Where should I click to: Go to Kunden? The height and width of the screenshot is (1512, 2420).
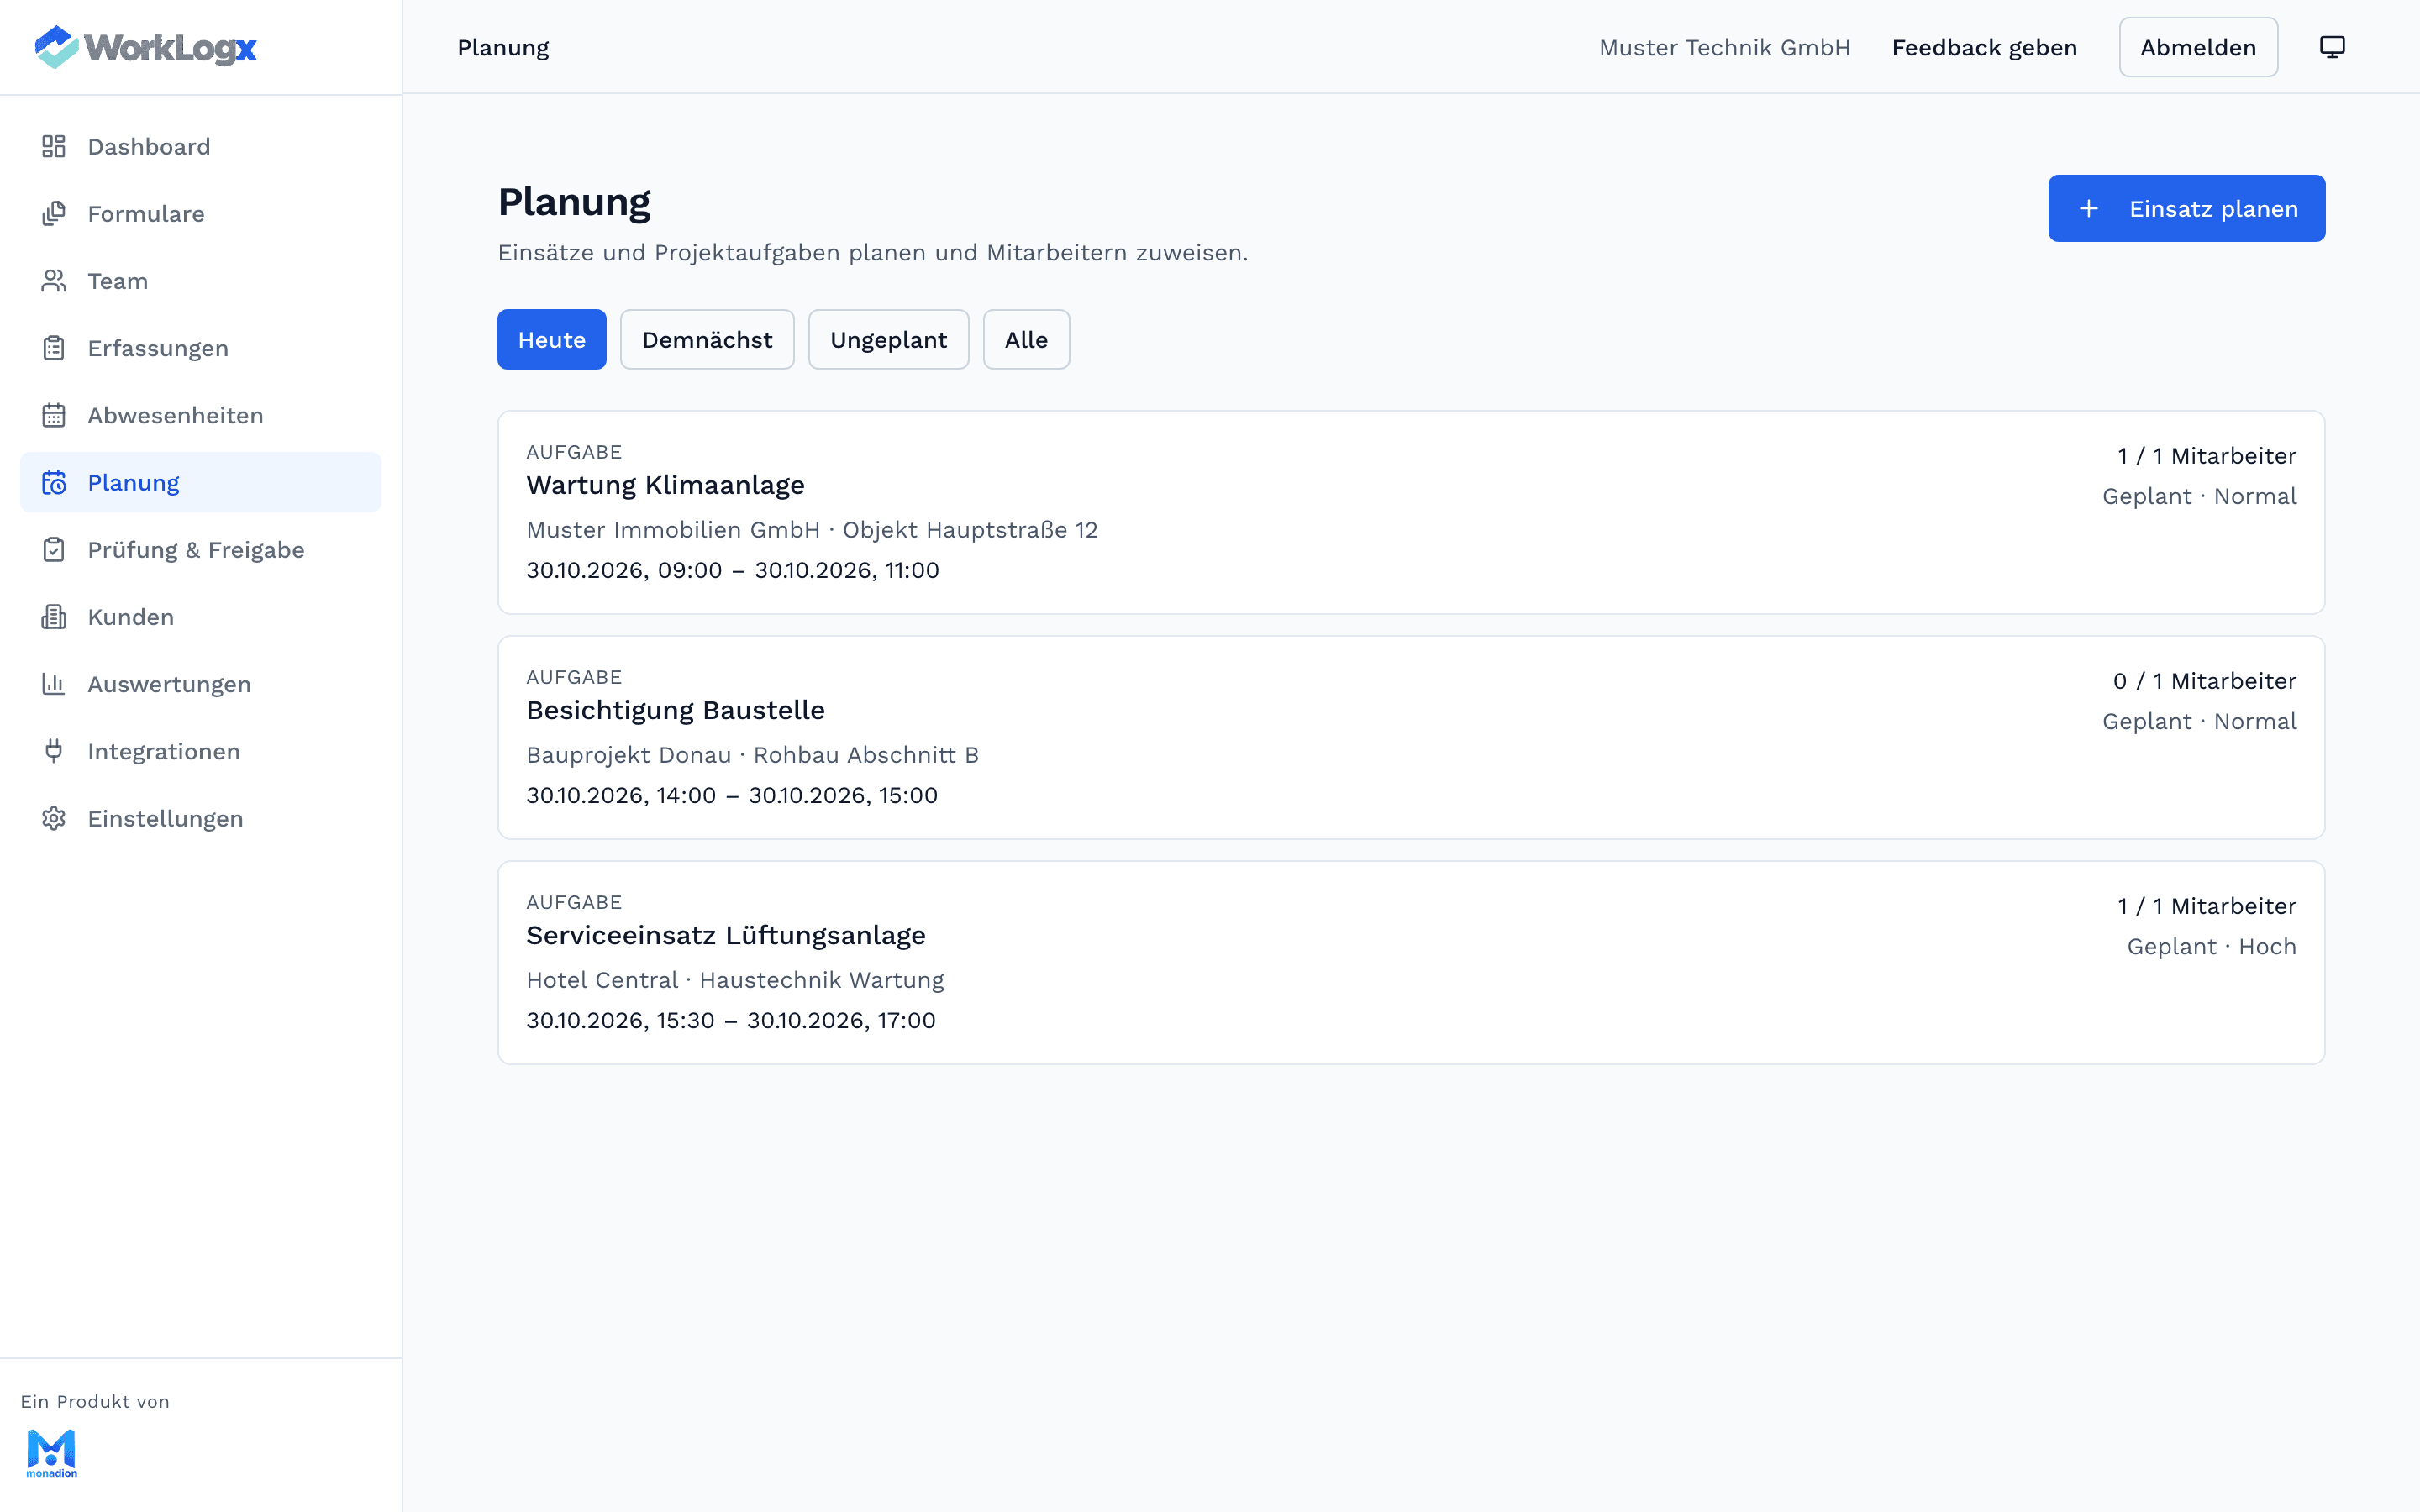(201, 617)
